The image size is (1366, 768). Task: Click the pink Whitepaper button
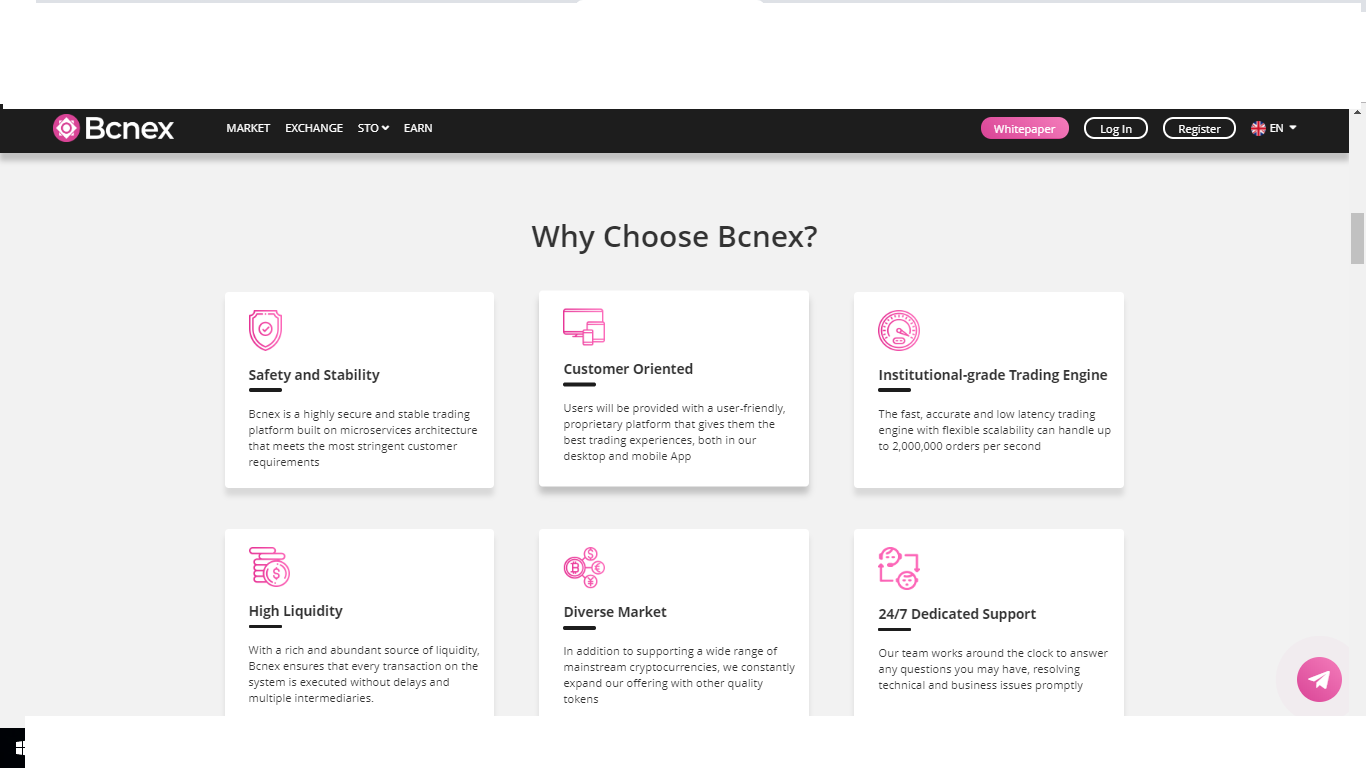tap(1024, 129)
